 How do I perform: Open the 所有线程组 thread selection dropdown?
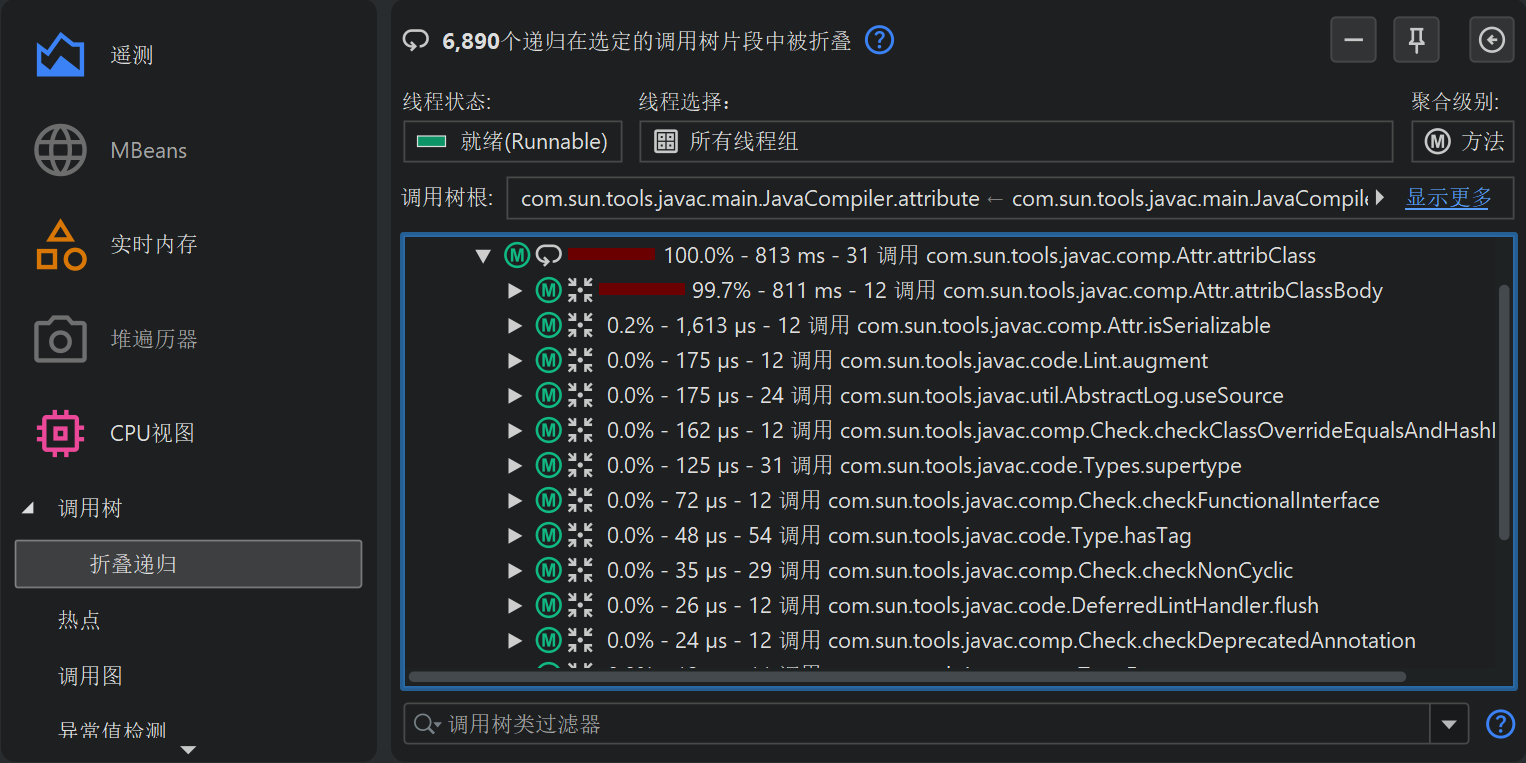click(1015, 142)
